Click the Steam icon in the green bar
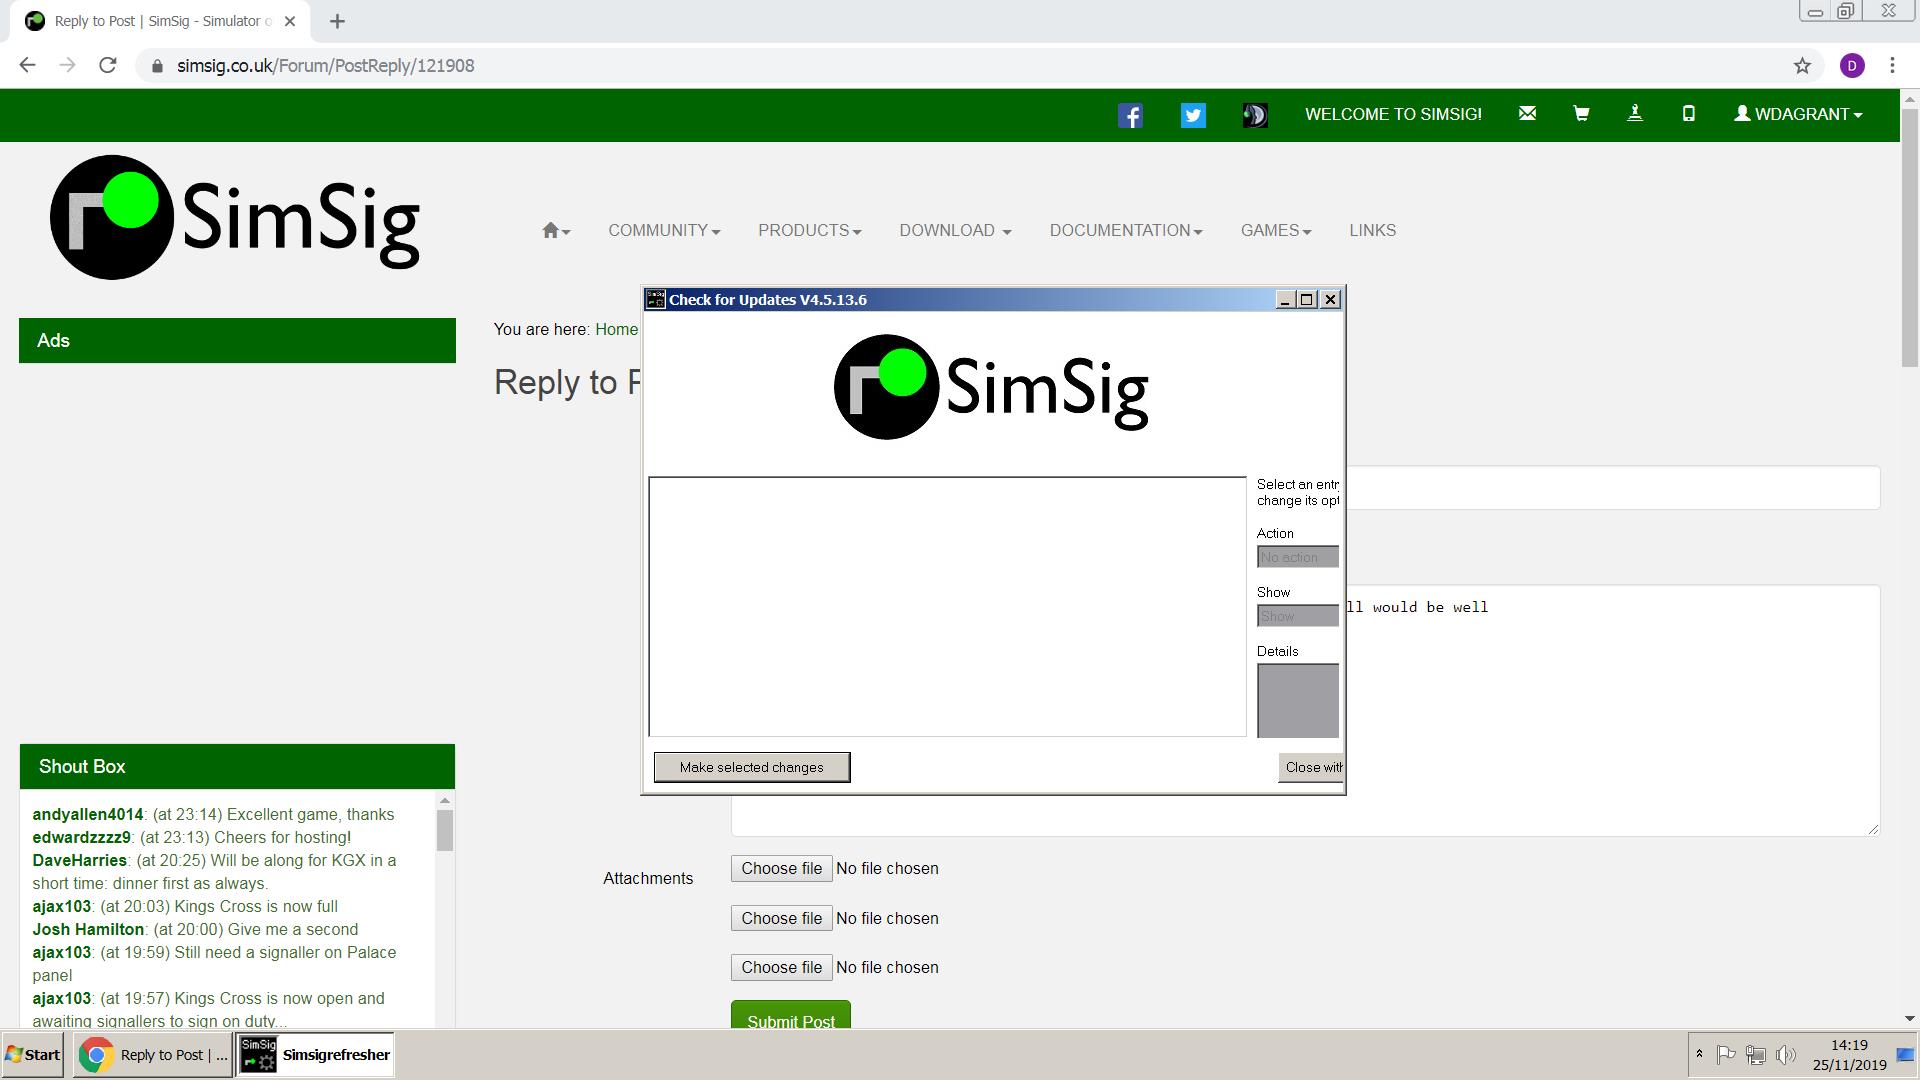This screenshot has height=1080, width=1920. point(1255,116)
